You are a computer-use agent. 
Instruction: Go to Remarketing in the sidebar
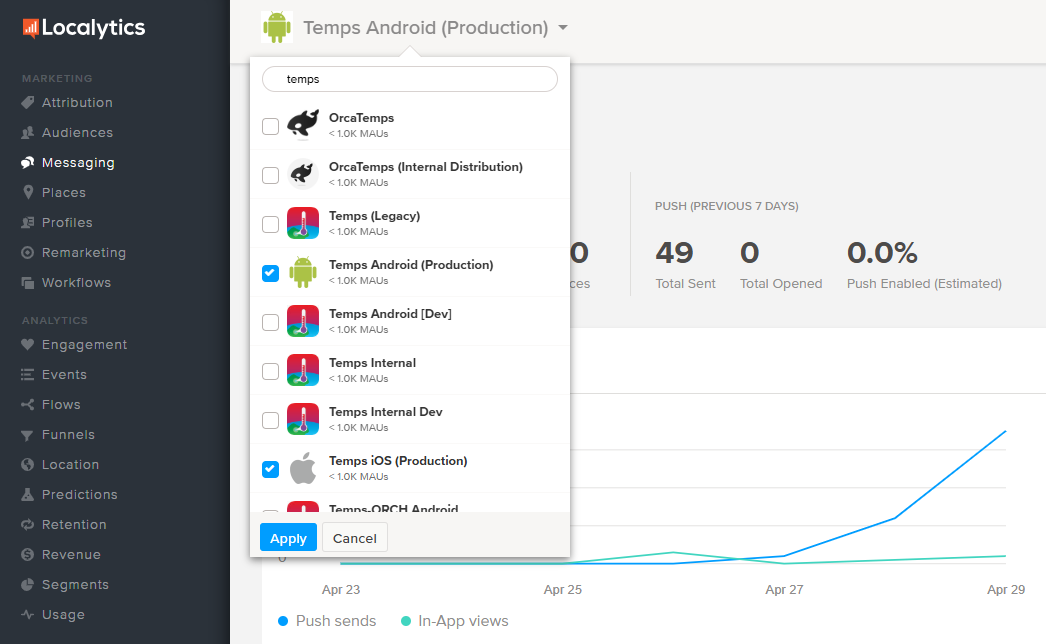coord(83,253)
